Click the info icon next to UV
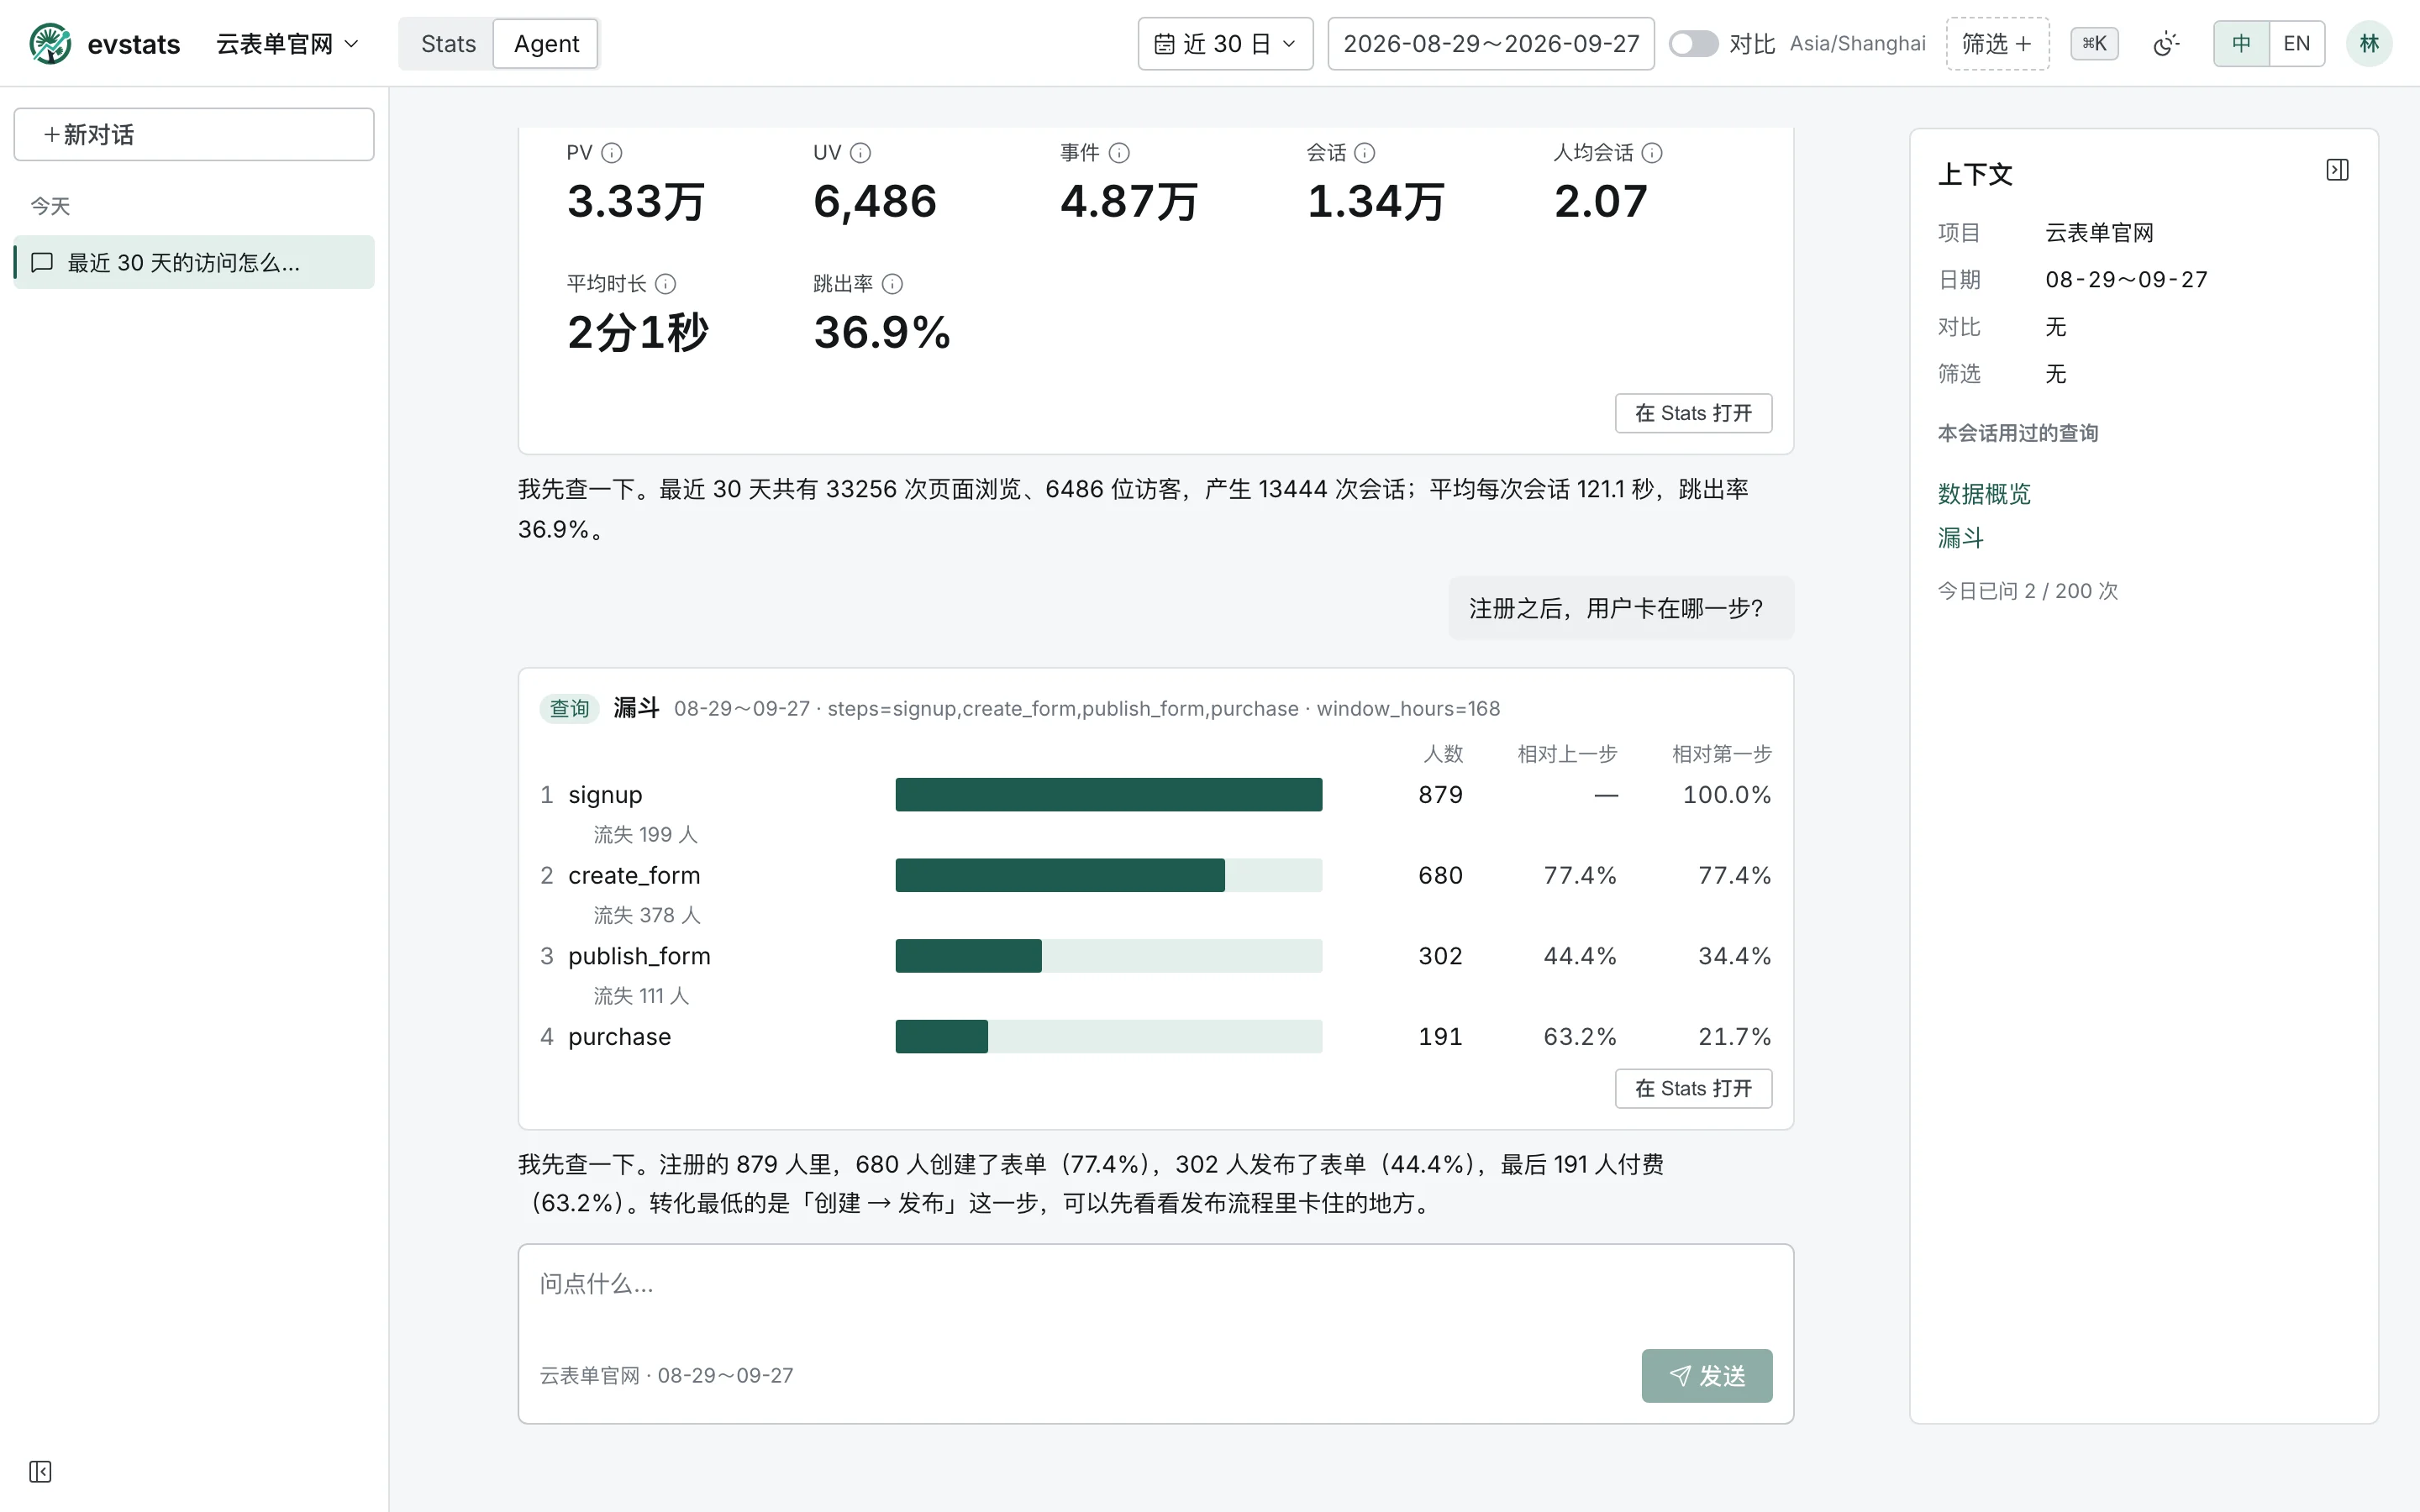The image size is (2420, 1512). pos(860,153)
